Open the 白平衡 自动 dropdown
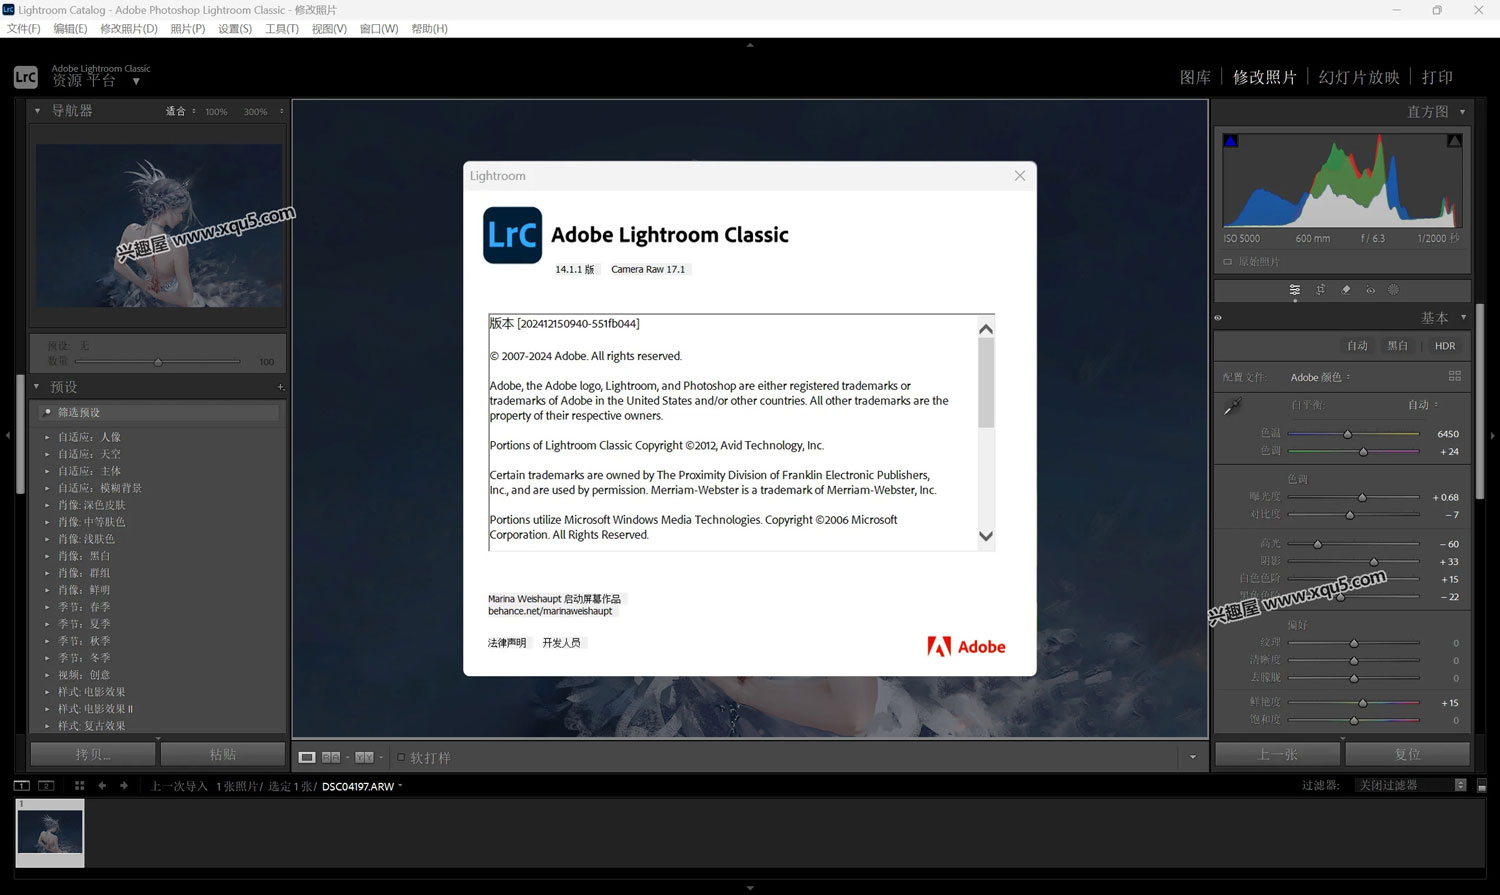 pos(1423,405)
